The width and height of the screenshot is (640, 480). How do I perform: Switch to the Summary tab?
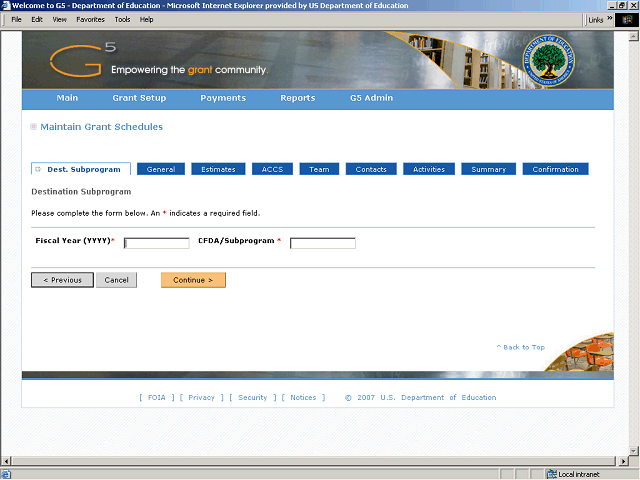489,169
